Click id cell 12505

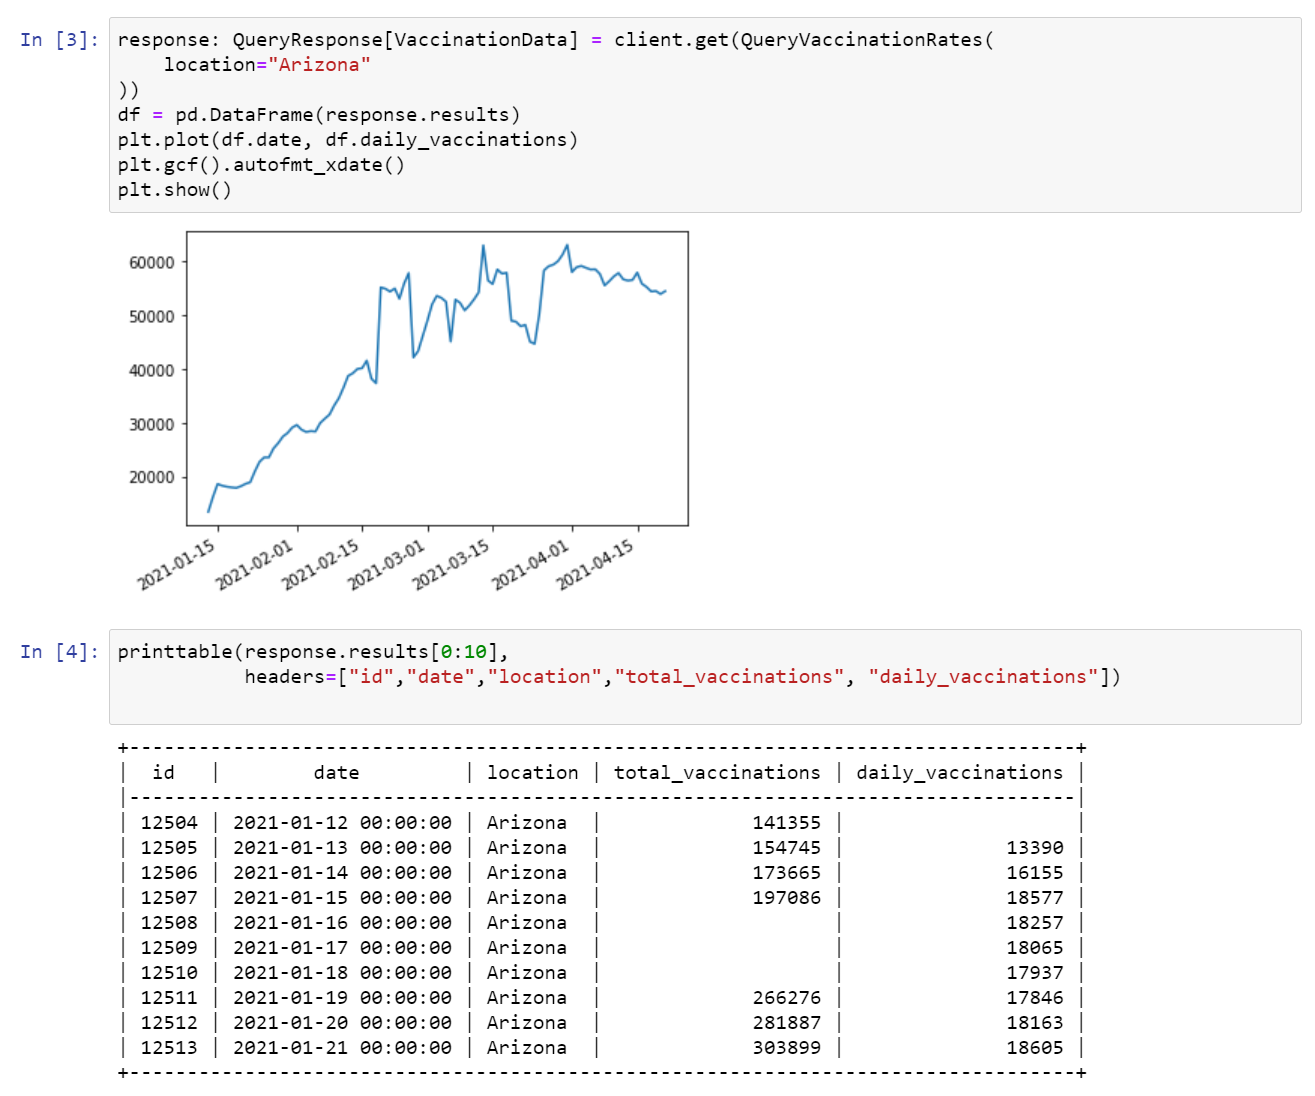pos(169,848)
